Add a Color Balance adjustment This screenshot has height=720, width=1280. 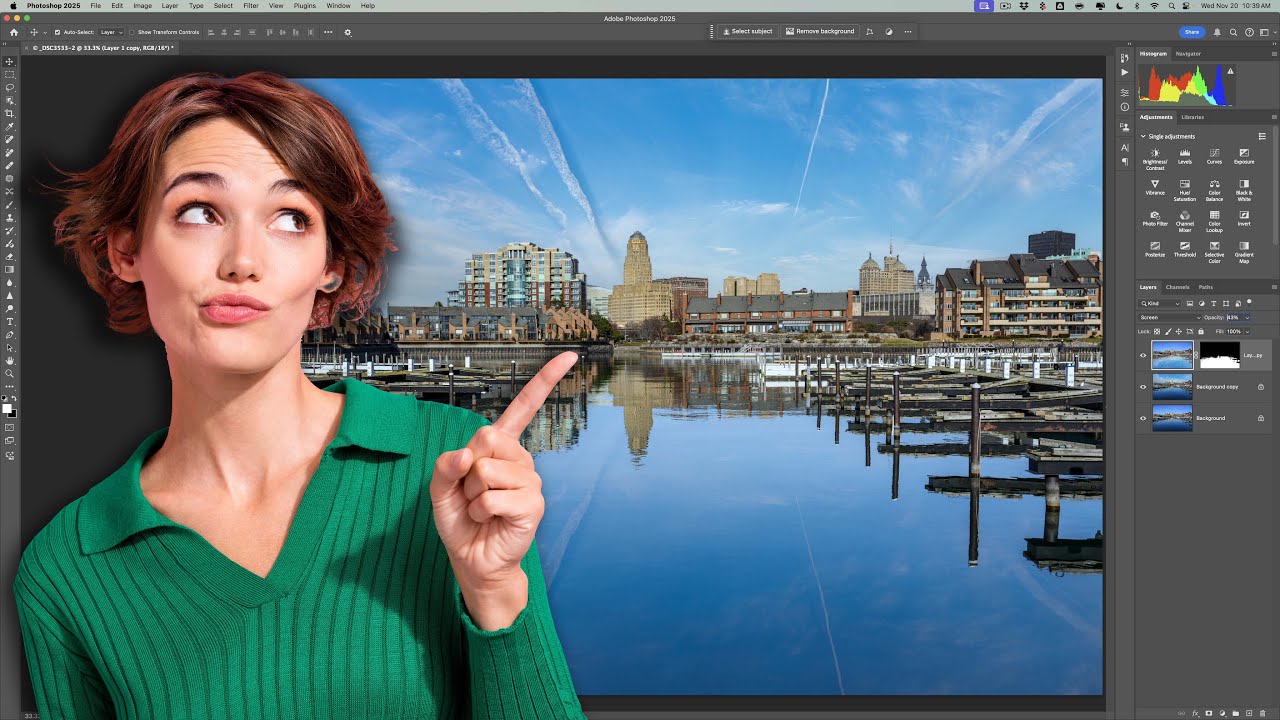(1214, 189)
